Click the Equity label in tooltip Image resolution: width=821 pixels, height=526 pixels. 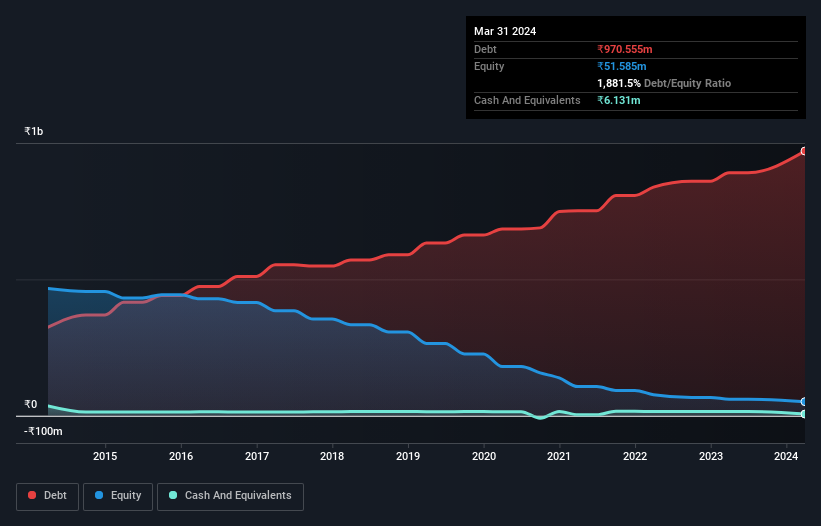tap(489, 66)
